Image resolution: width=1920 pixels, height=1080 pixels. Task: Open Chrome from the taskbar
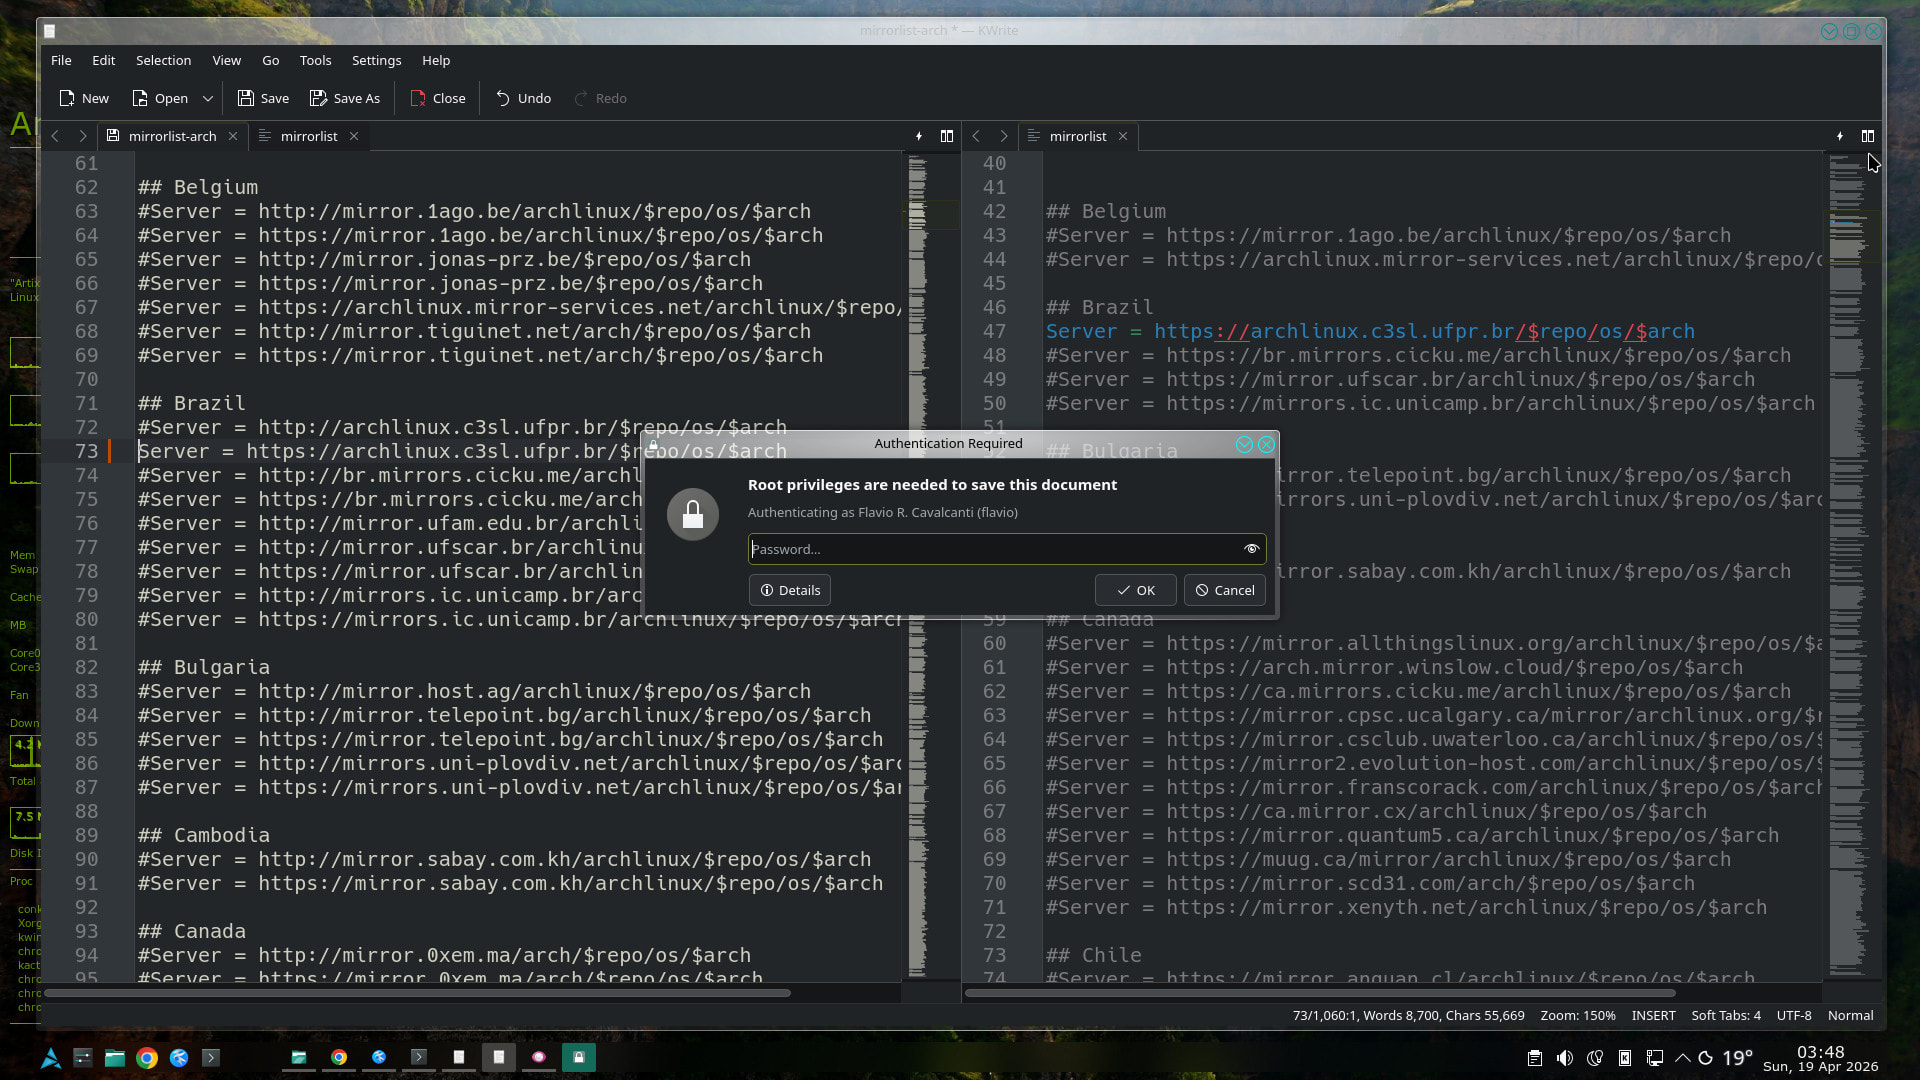pyautogui.click(x=147, y=1058)
